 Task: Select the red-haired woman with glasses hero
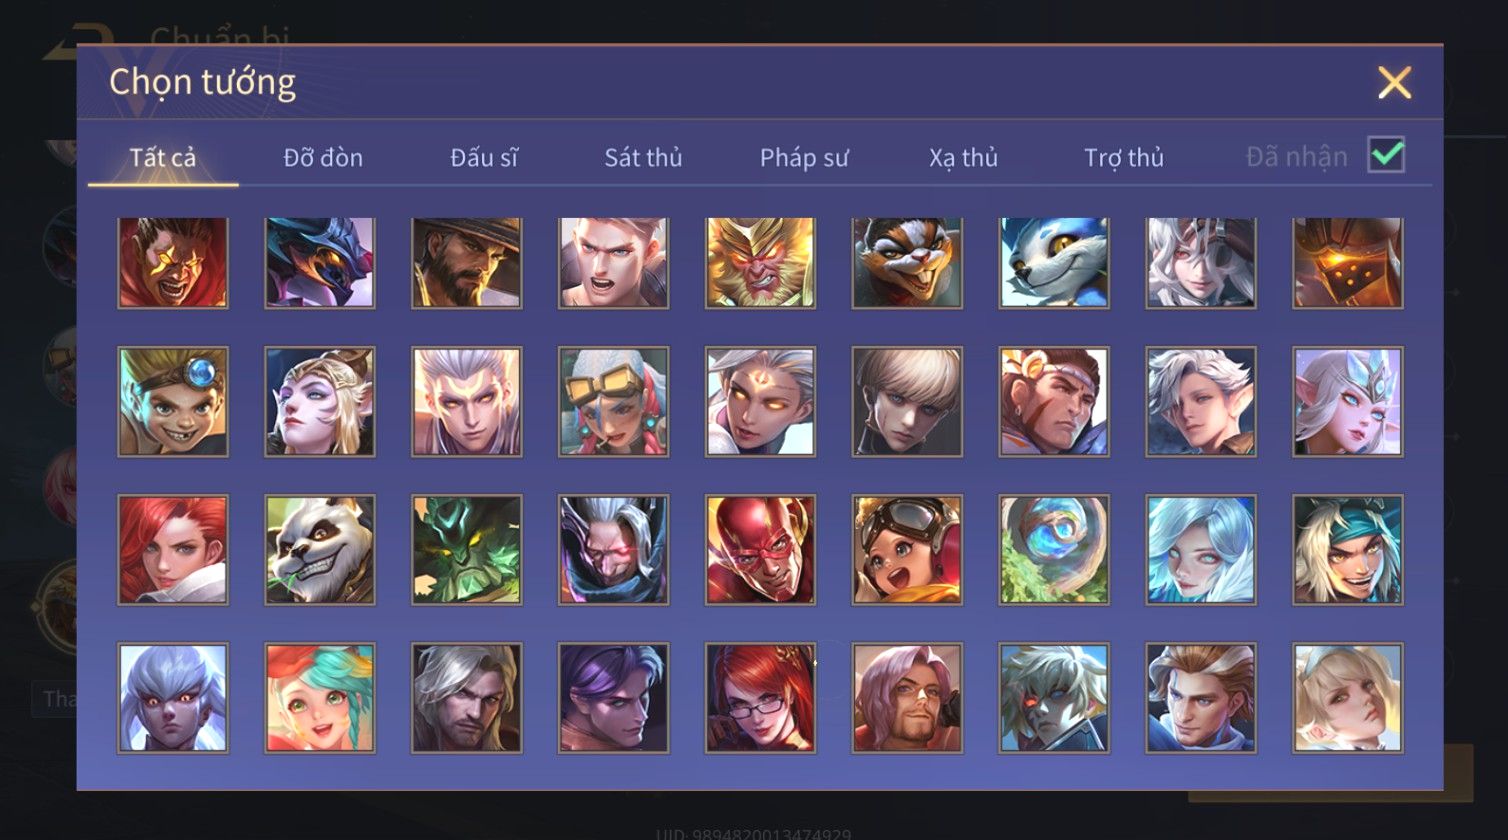point(760,698)
